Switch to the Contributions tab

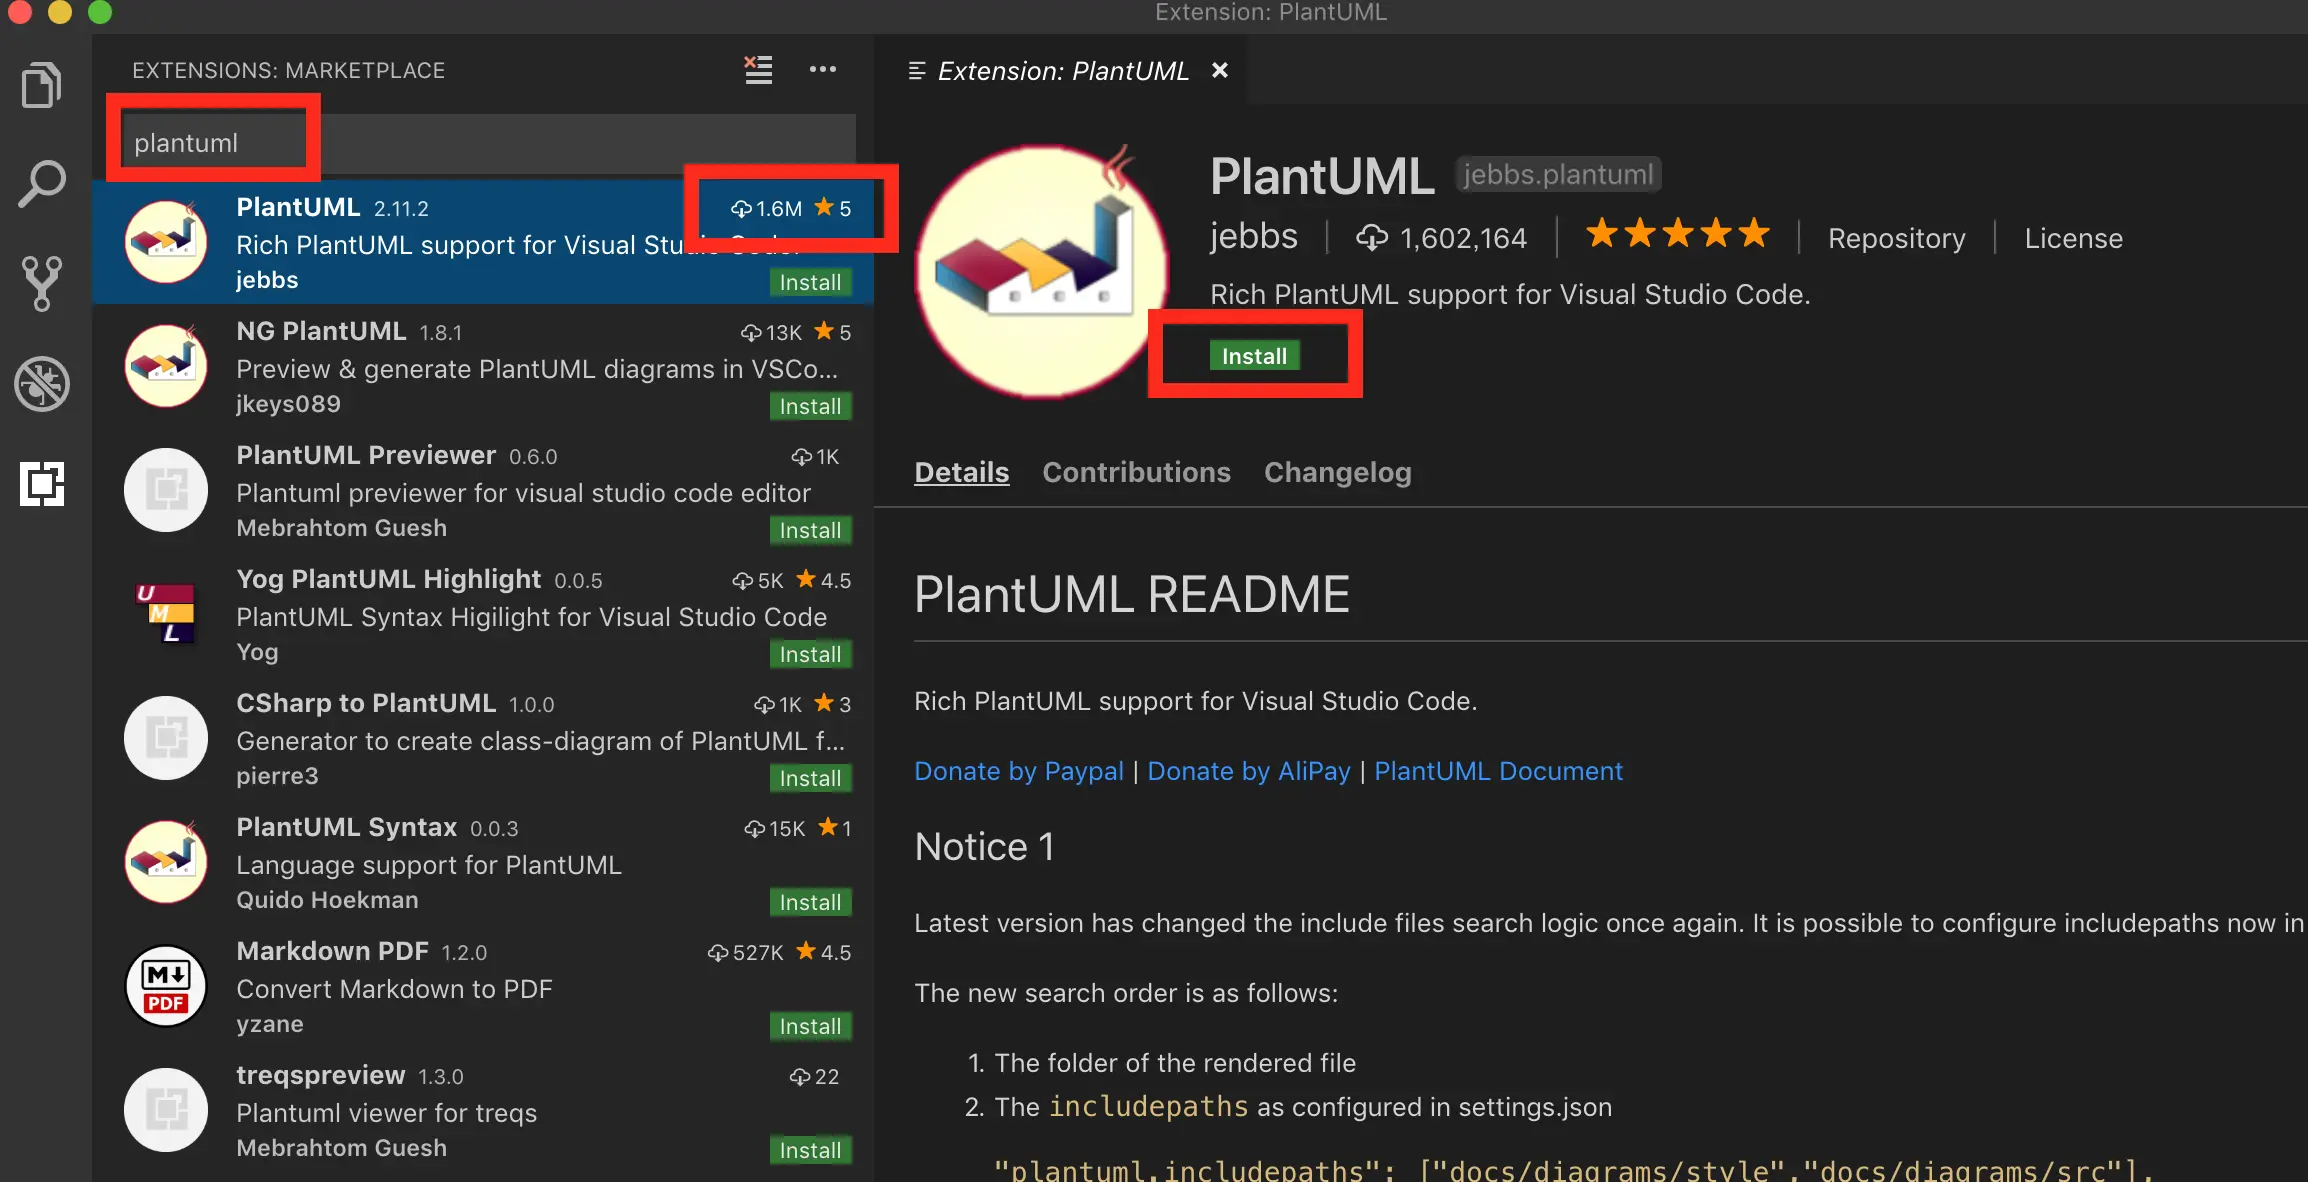[1135, 471]
